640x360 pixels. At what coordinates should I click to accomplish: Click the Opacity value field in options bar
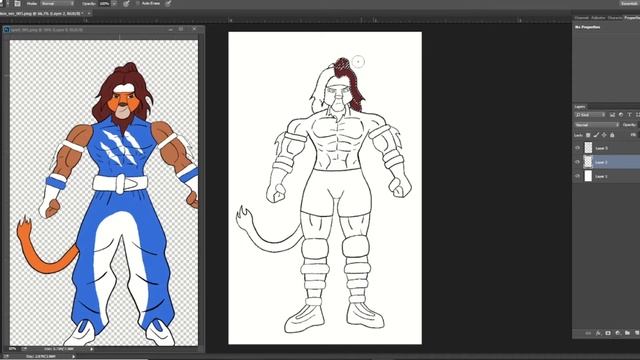pos(104,3)
